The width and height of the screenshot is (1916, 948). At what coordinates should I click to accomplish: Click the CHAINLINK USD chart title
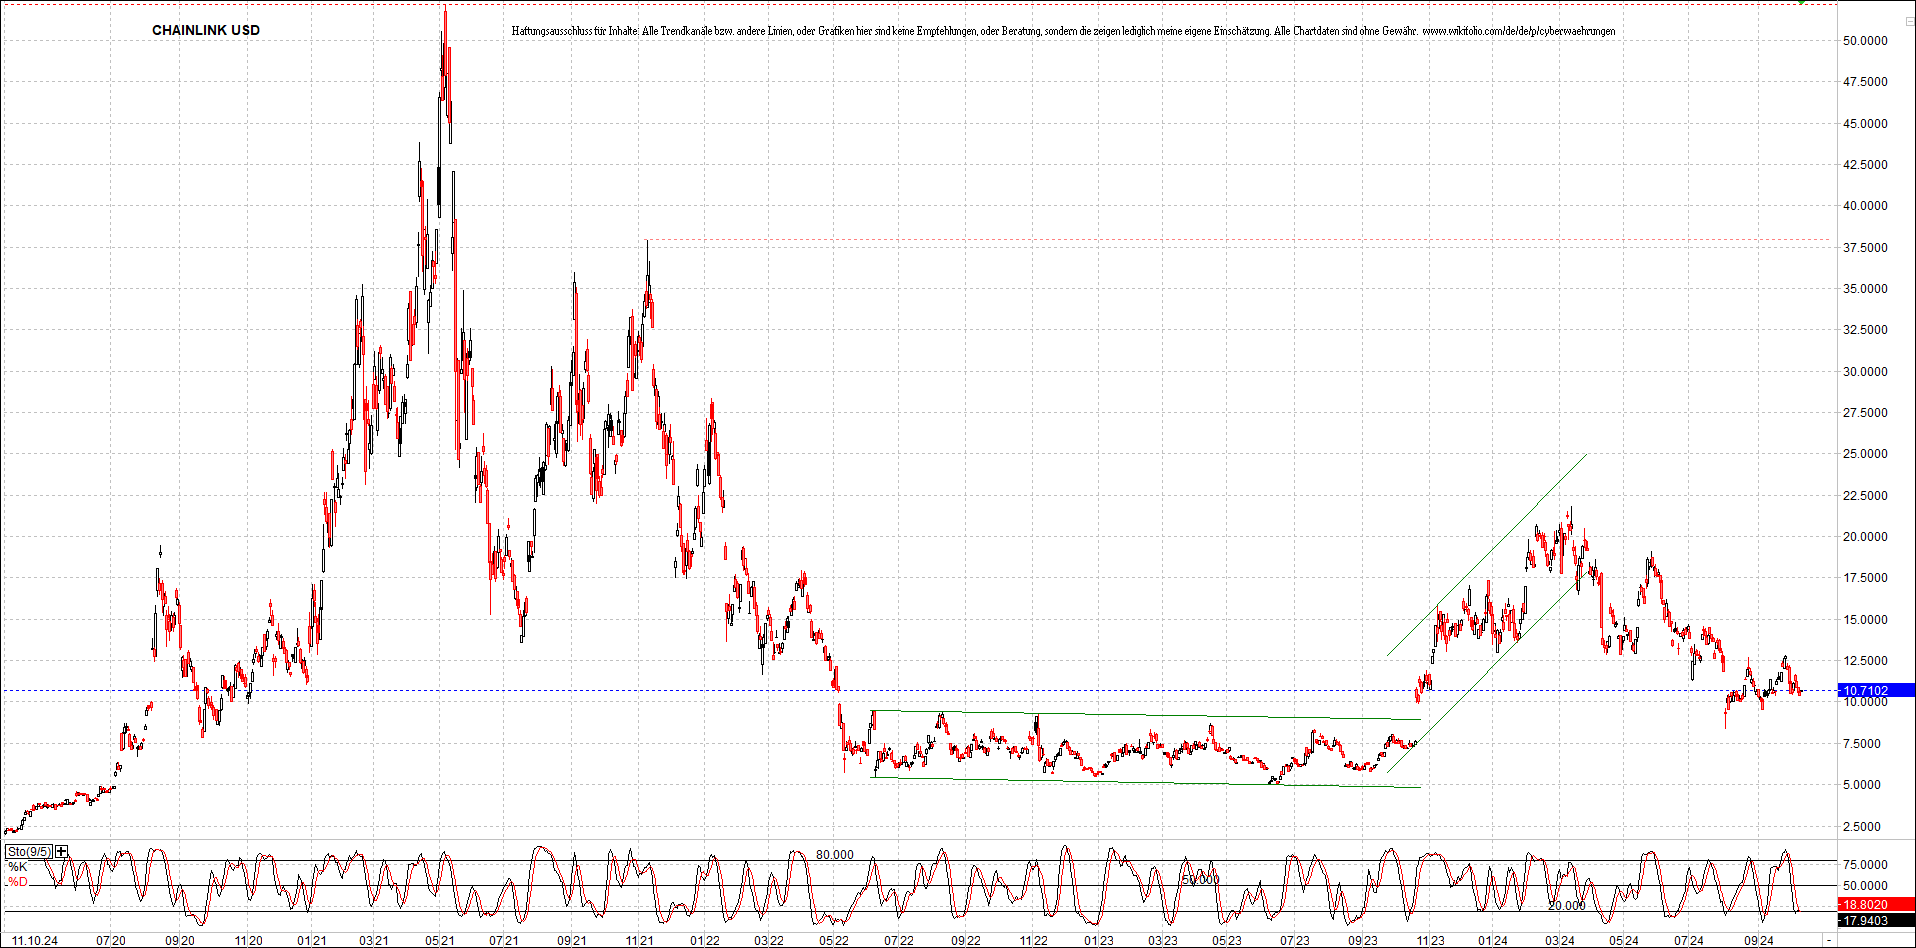206,30
